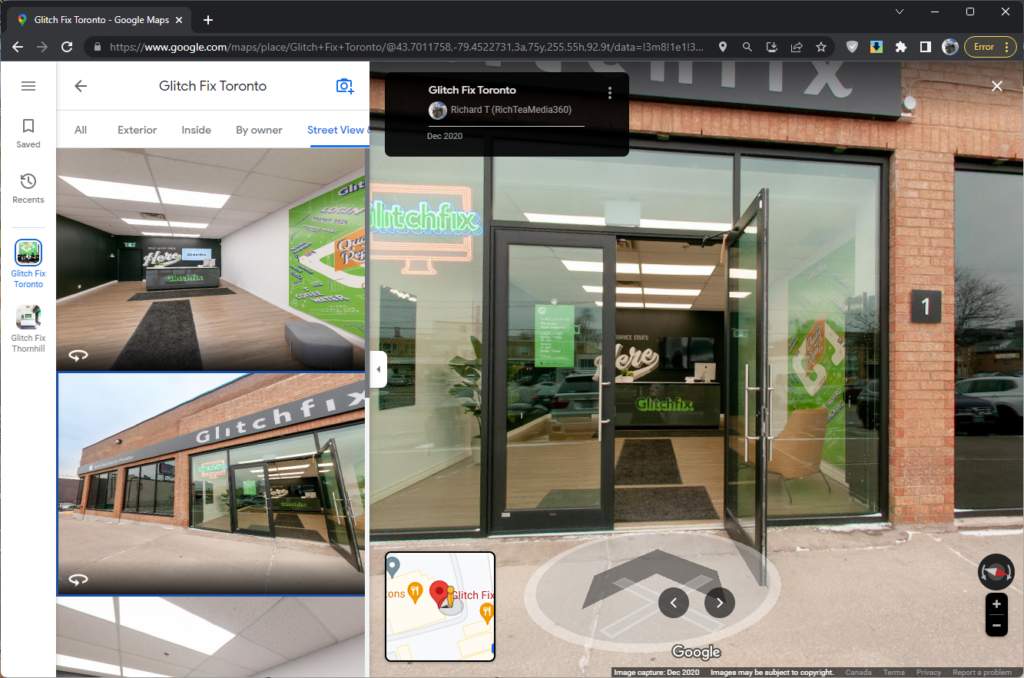This screenshot has height=678, width=1024.
Task: Zoom out on the Street View image
Action: click(997, 626)
